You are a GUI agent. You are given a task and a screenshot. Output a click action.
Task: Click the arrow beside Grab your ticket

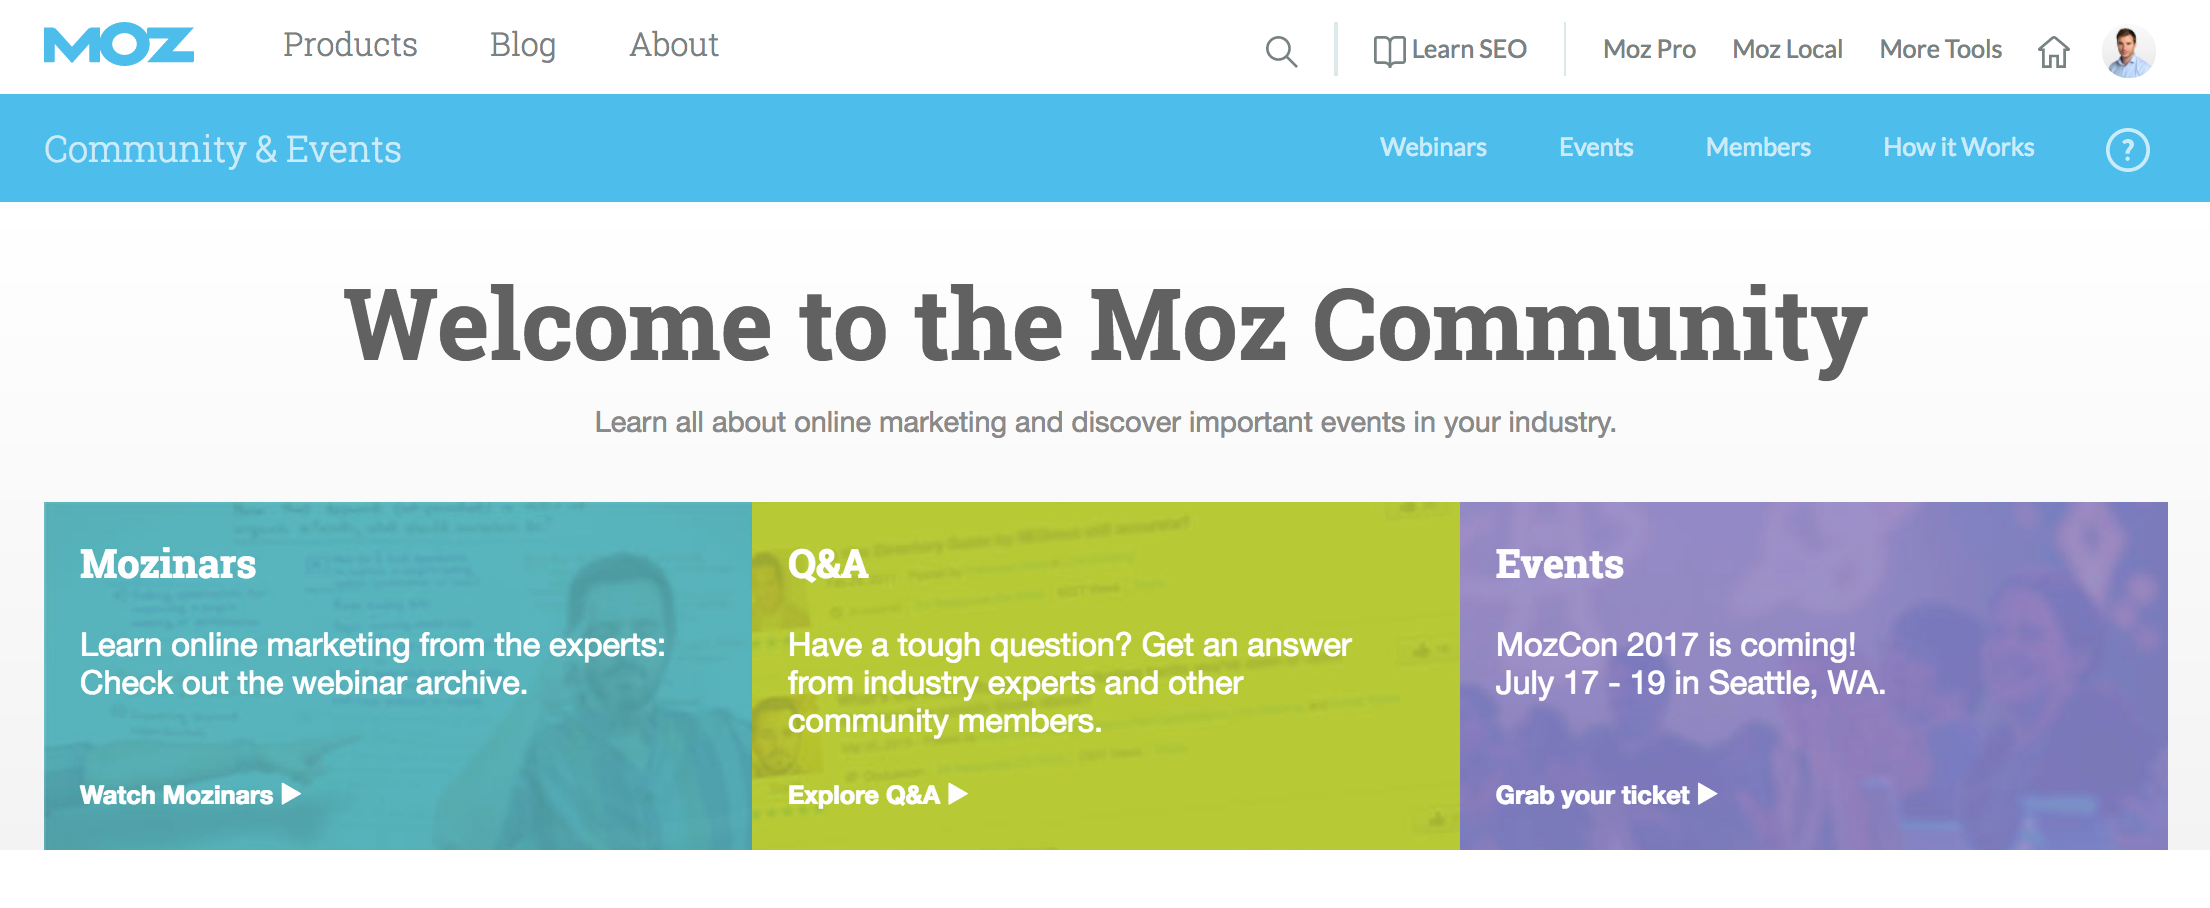click(1707, 794)
